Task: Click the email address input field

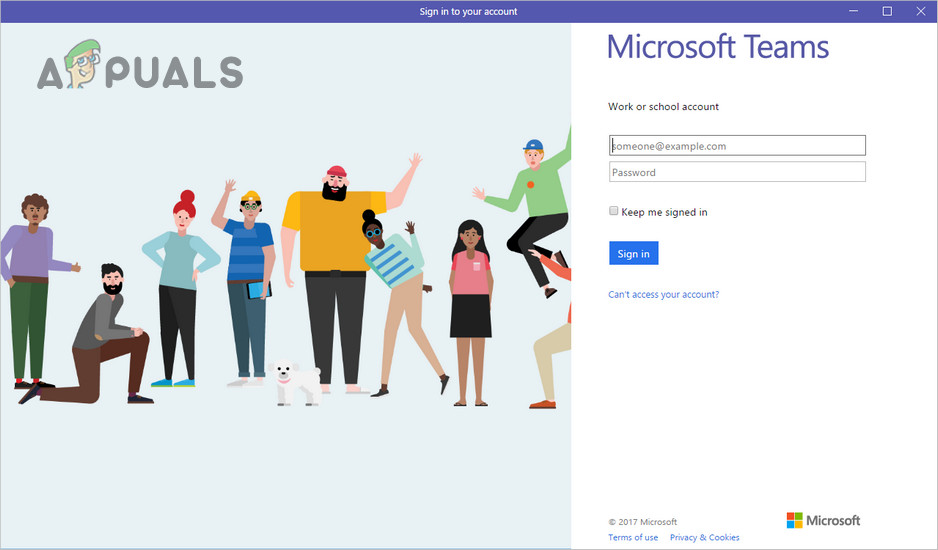Action: tap(737, 145)
